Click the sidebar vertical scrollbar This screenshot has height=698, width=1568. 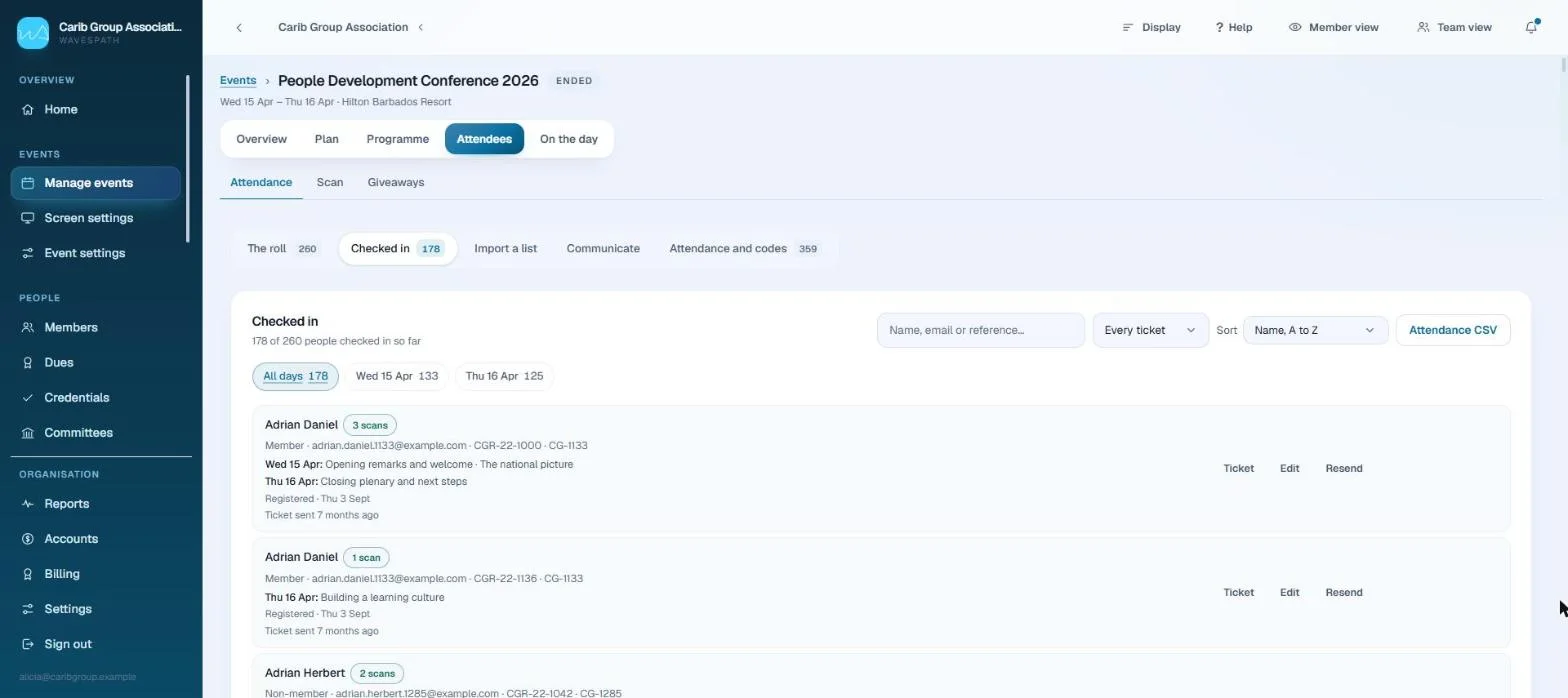[x=187, y=158]
